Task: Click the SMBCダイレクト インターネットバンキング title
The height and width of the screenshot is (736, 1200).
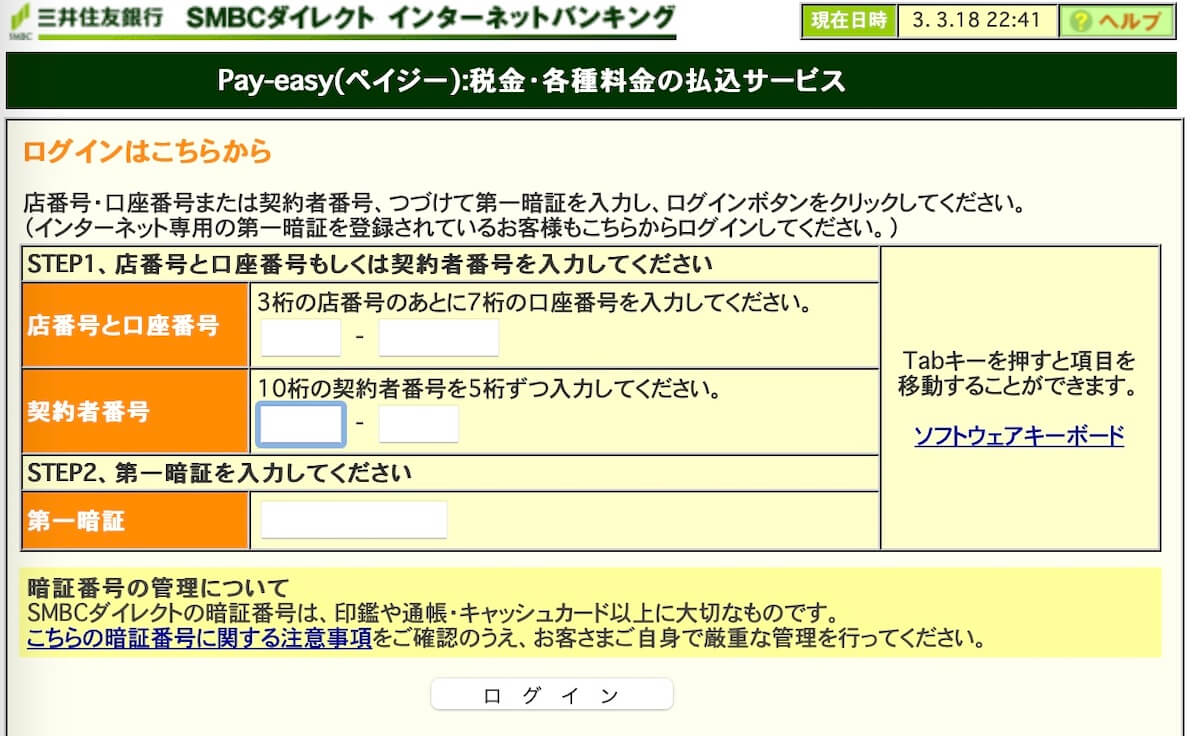Action: pyautogui.click(x=430, y=19)
